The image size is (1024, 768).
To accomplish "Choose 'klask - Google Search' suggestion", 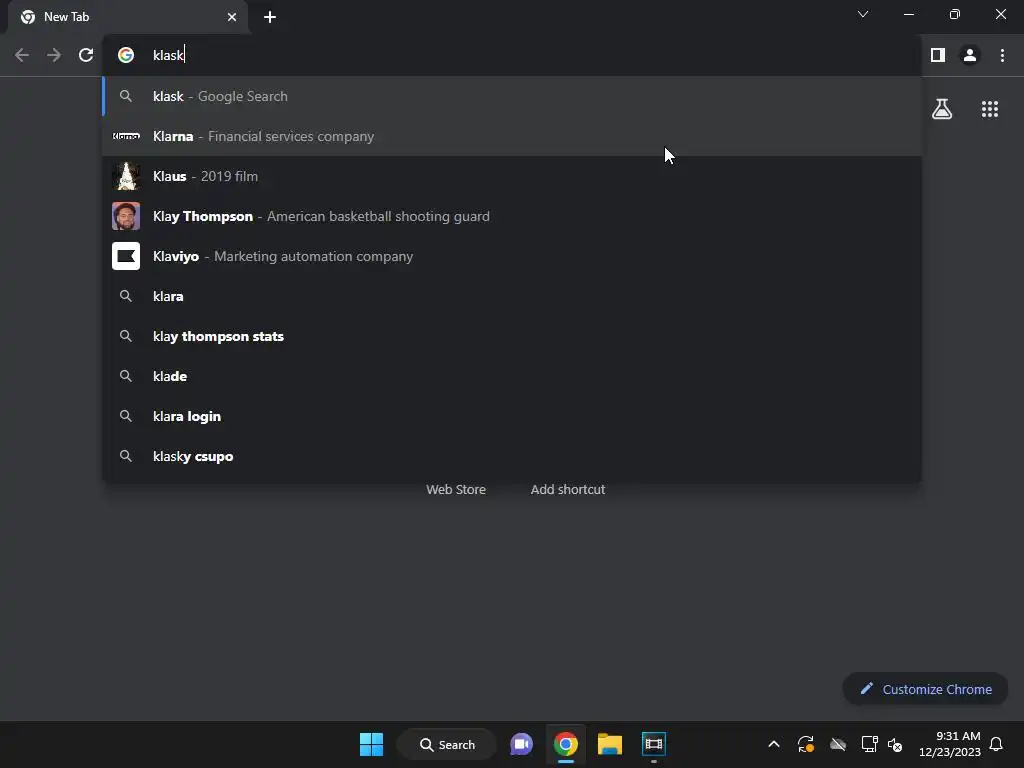I will coord(512,96).
